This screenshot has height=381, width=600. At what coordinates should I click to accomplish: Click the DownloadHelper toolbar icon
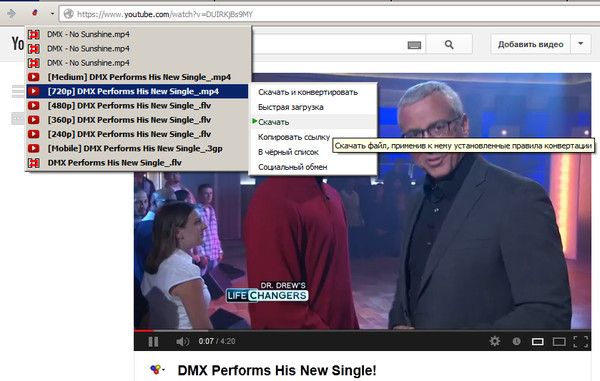pyautogui.click(x=35, y=13)
